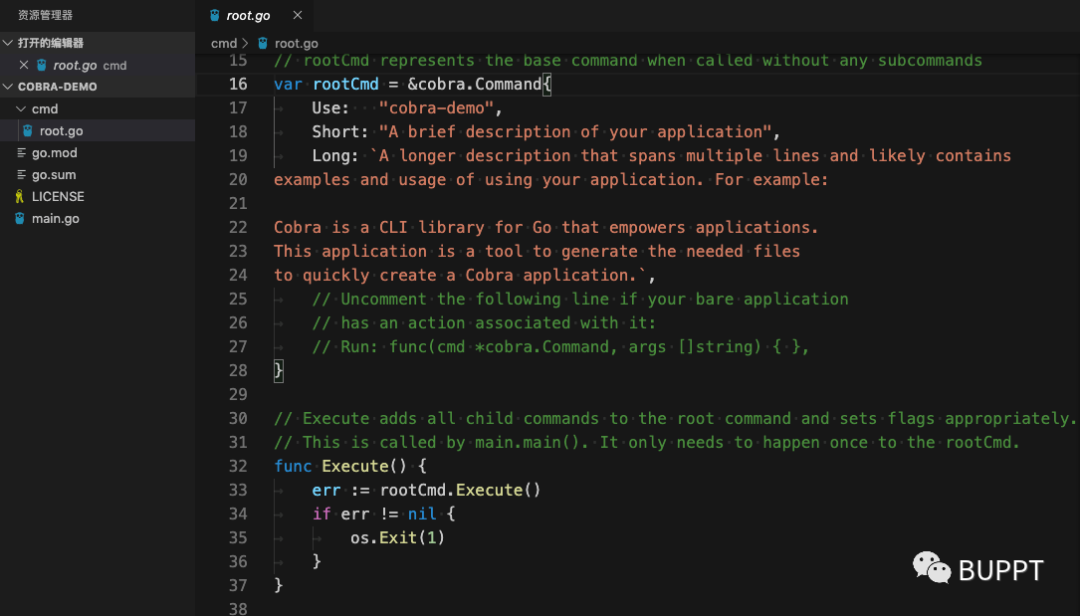Open main.go in the explorer
Screen dimensions: 1080x616
point(55,218)
